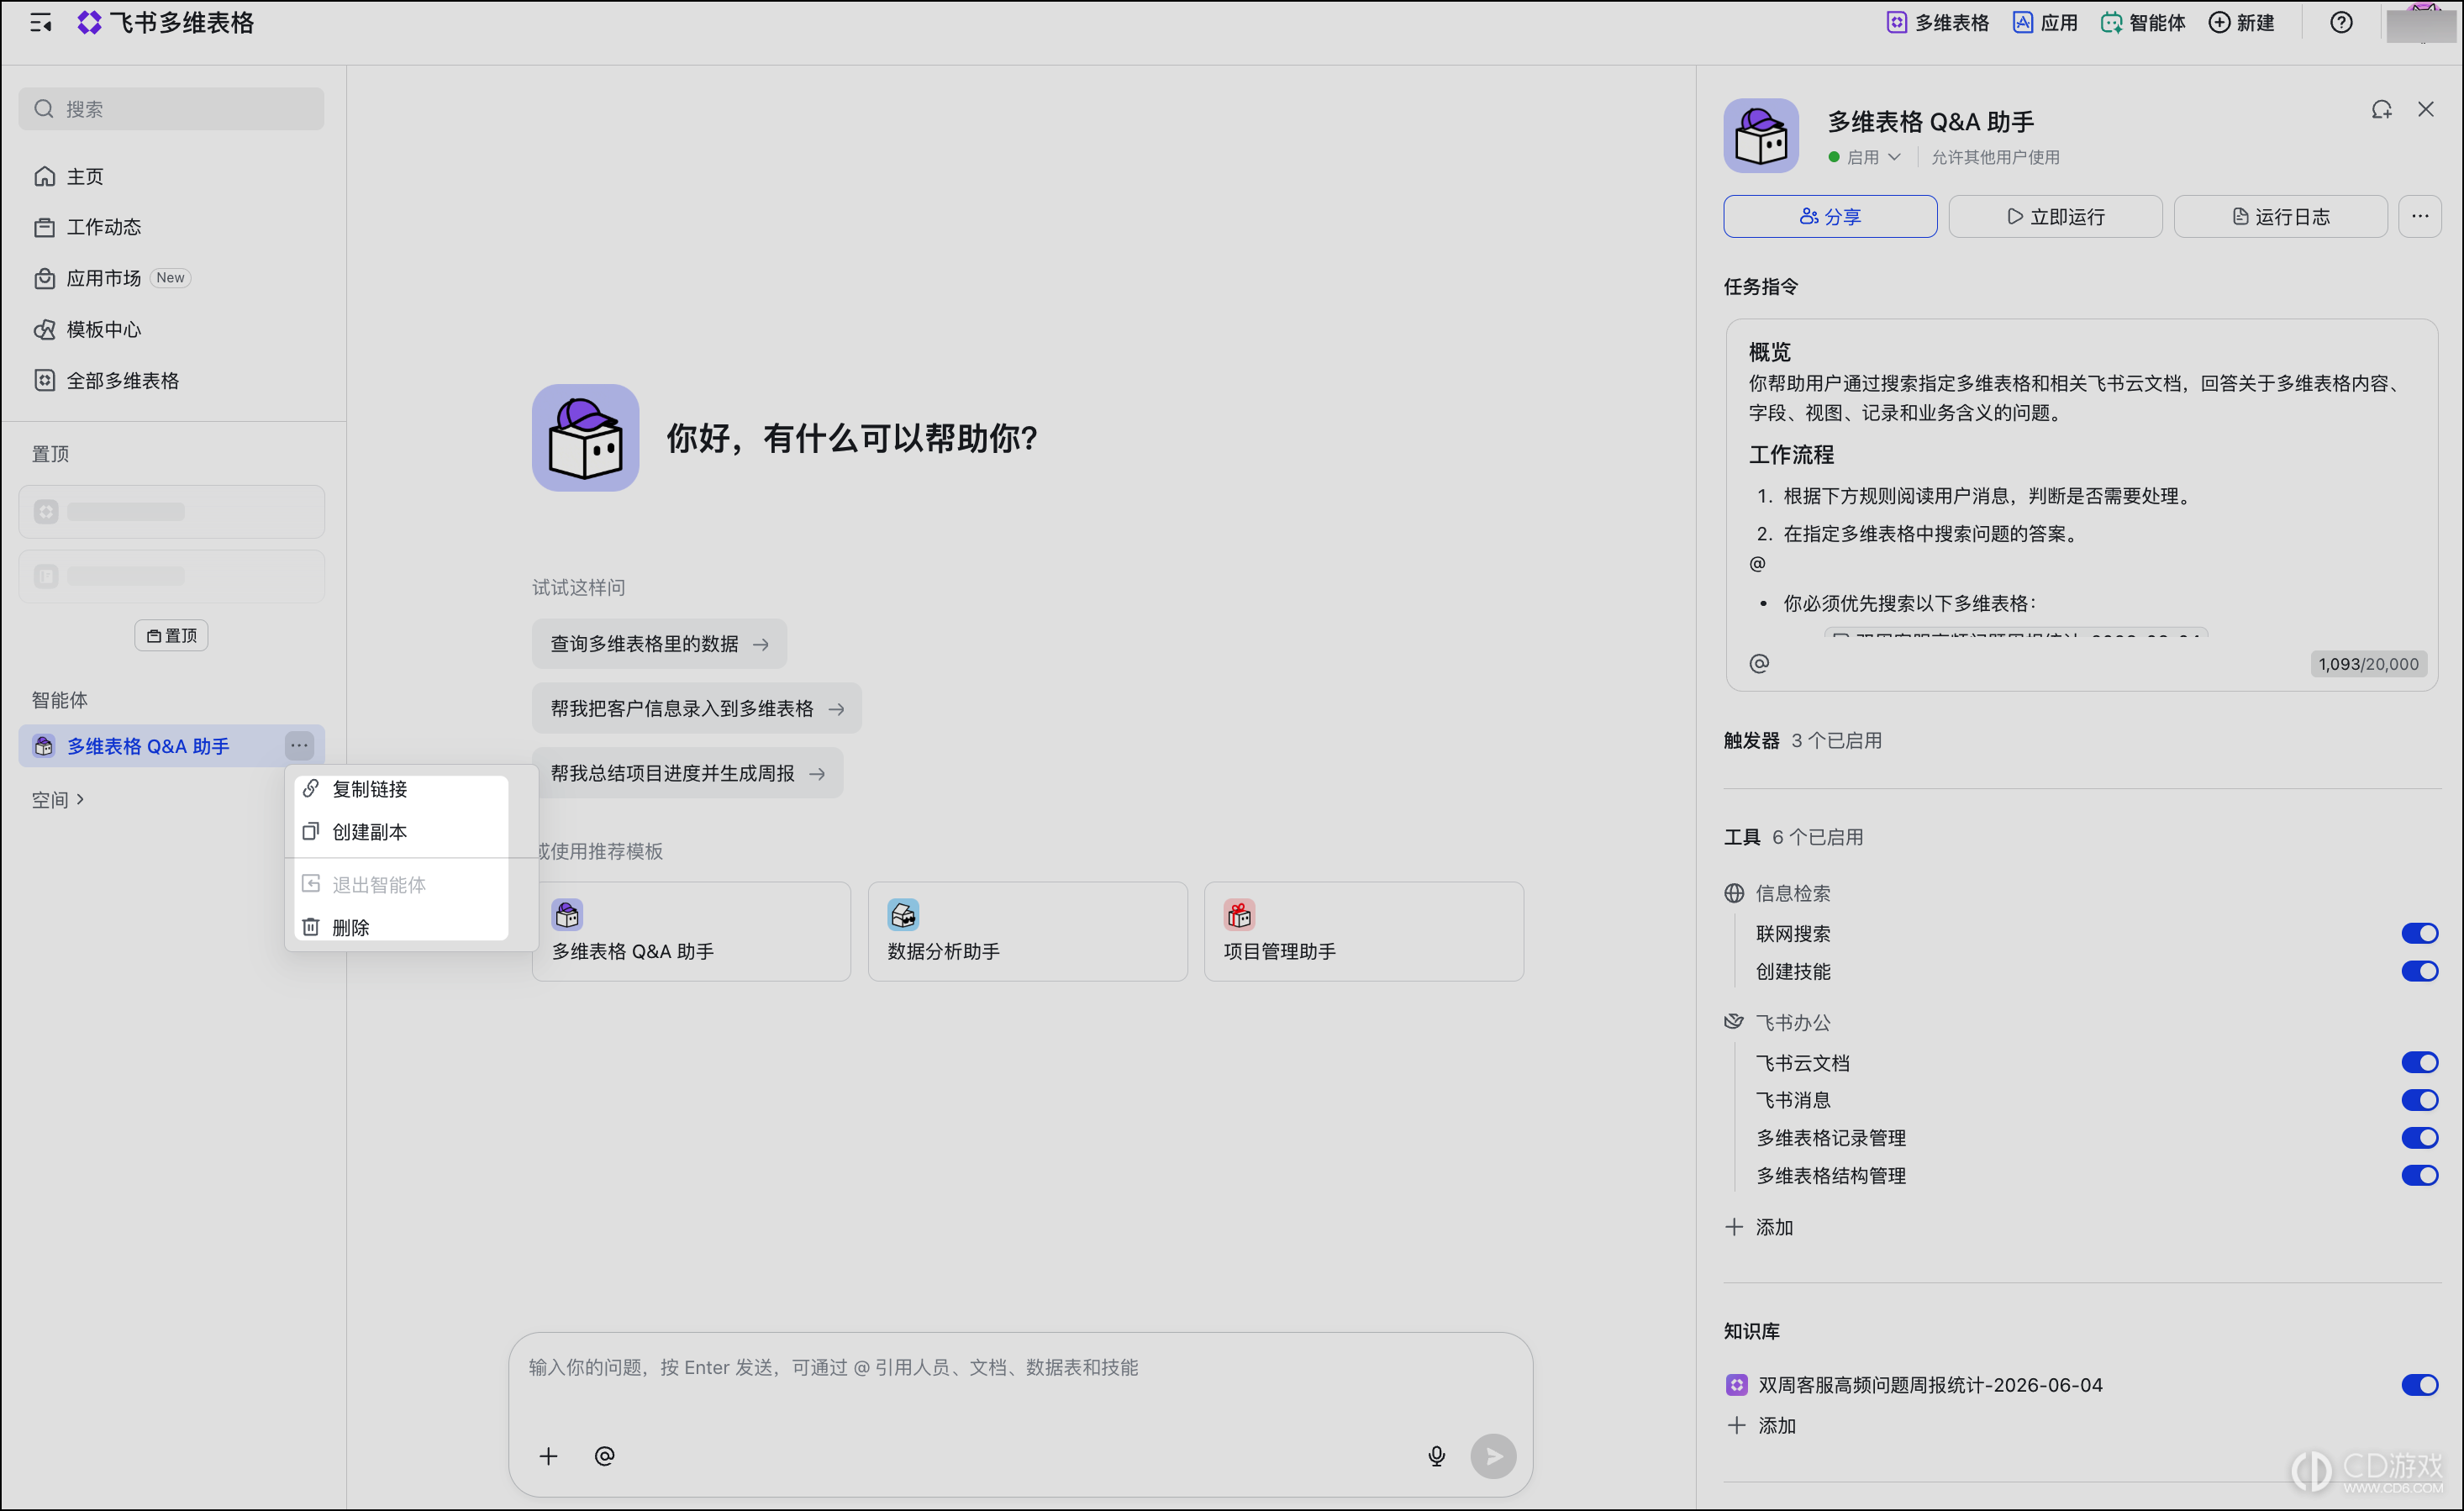
Task: Toggle the 飞书云文档 switch
Action: click(x=2419, y=1062)
